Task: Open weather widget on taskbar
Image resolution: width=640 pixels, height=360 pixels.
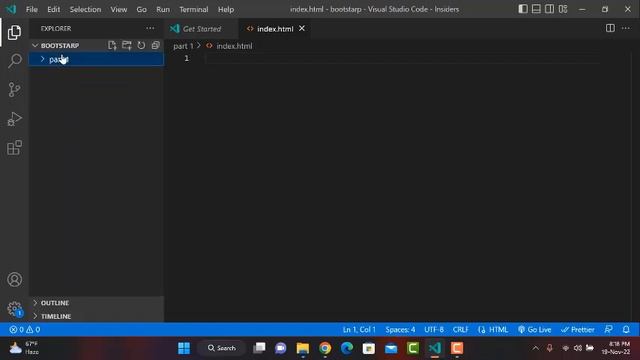Action: (24, 348)
